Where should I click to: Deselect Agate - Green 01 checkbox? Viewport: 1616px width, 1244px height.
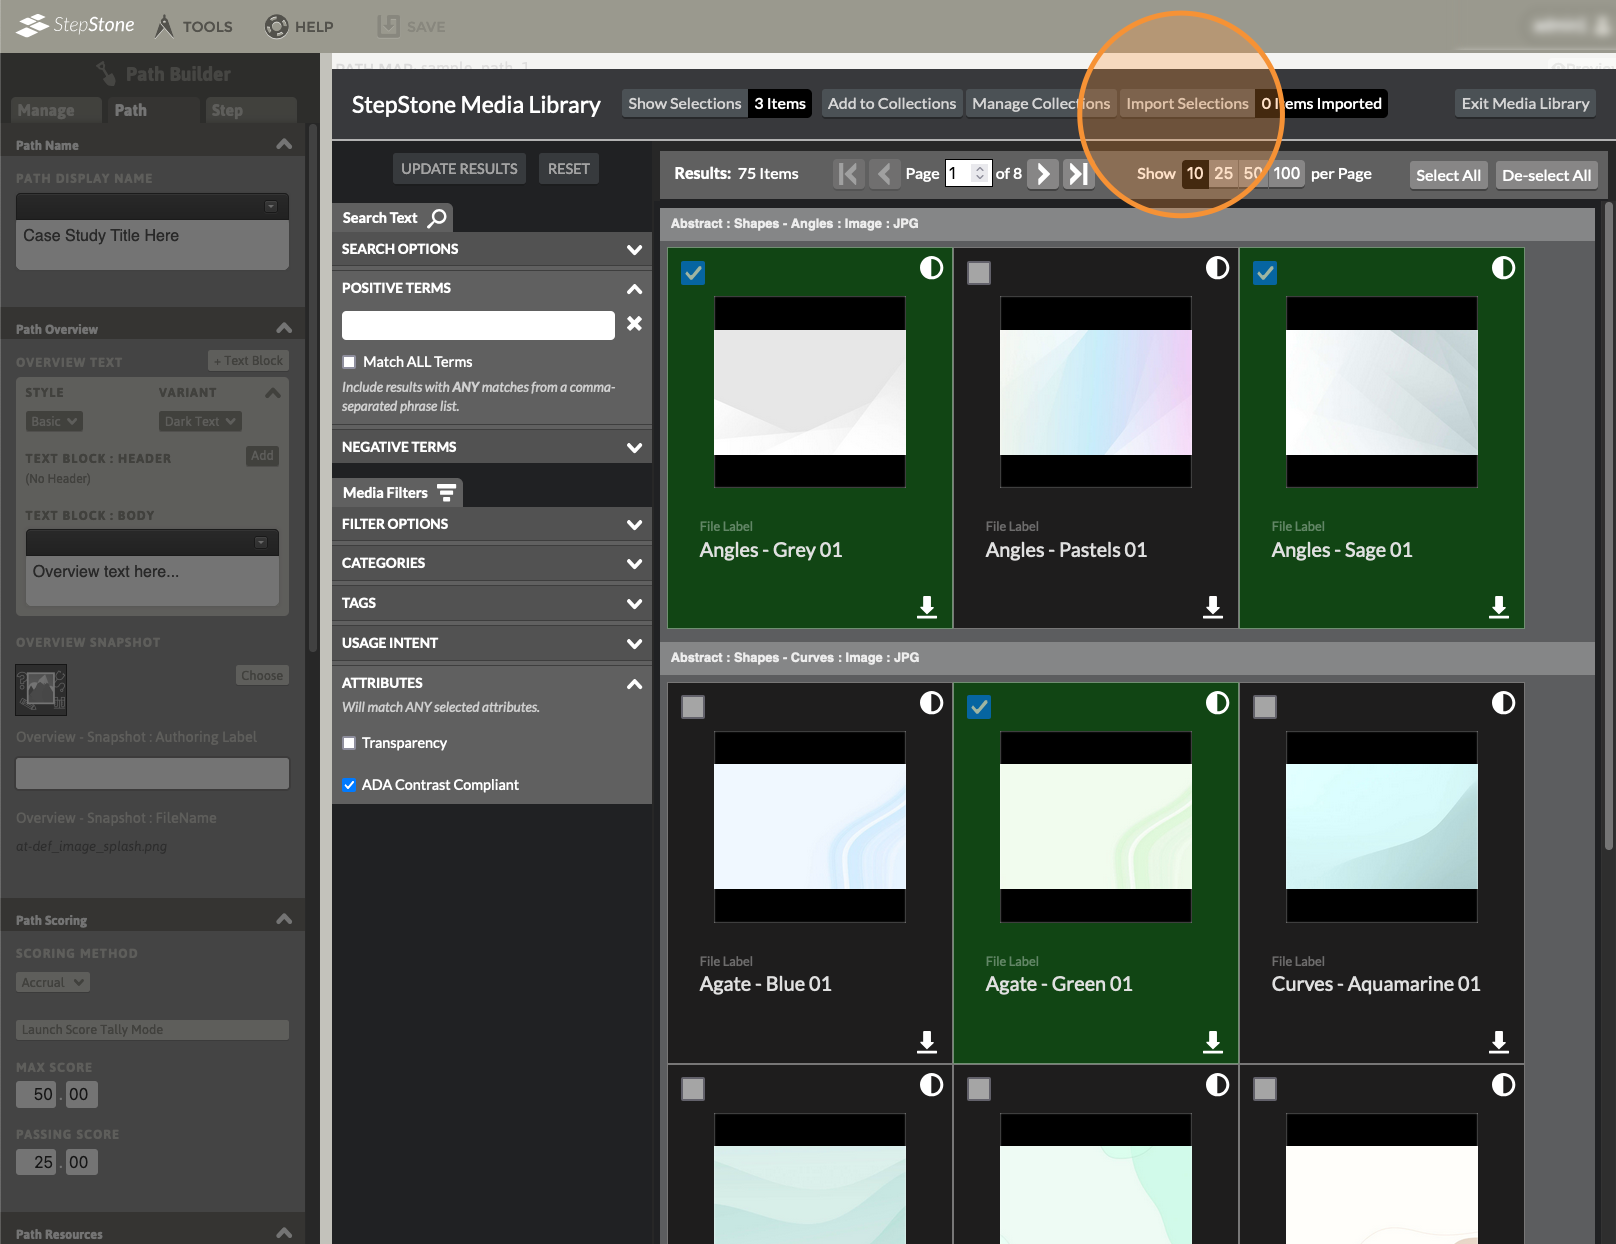tap(979, 707)
